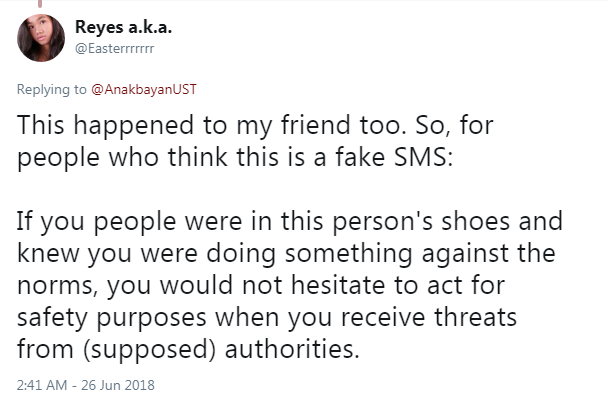
Task: Click the thread connector line above the avatar
Action: point(40,4)
